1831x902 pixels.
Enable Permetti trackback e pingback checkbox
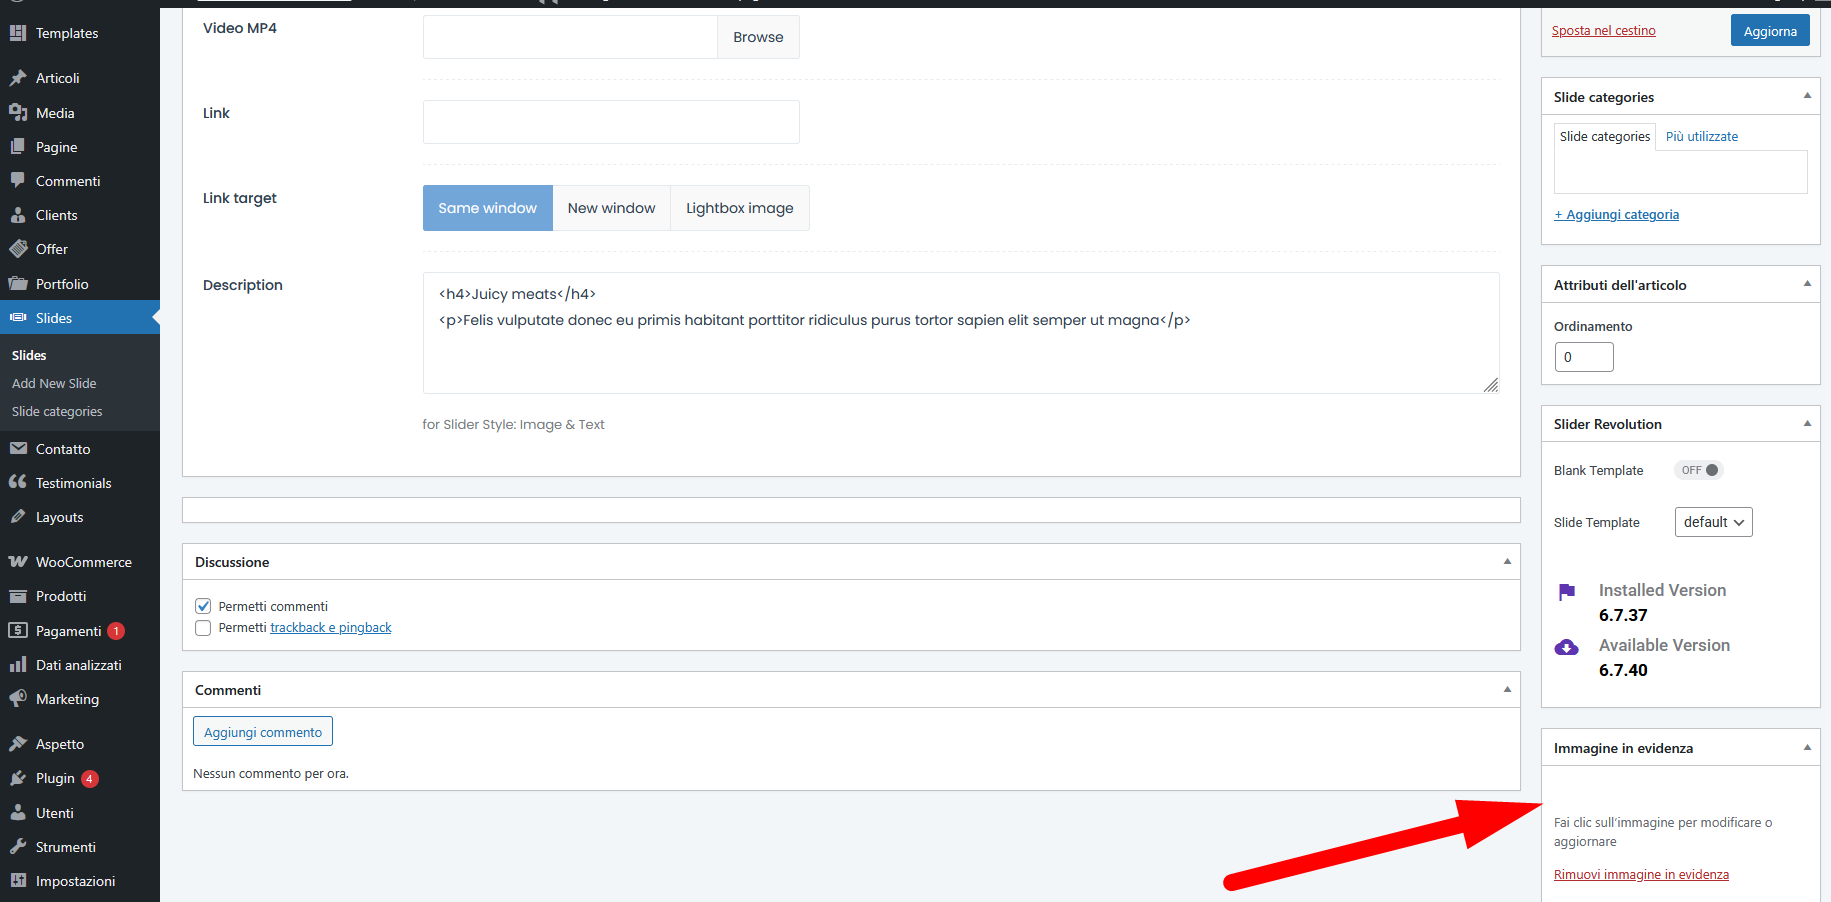coord(203,628)
